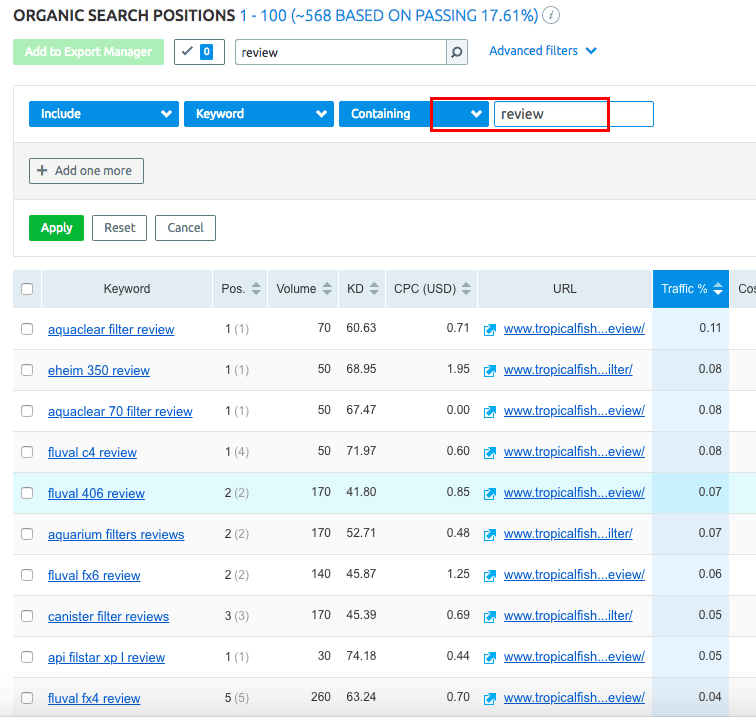Check the aquaclear 70 filter review row
The width and height of the screenshot is (756, 717).
coord(27,411)
